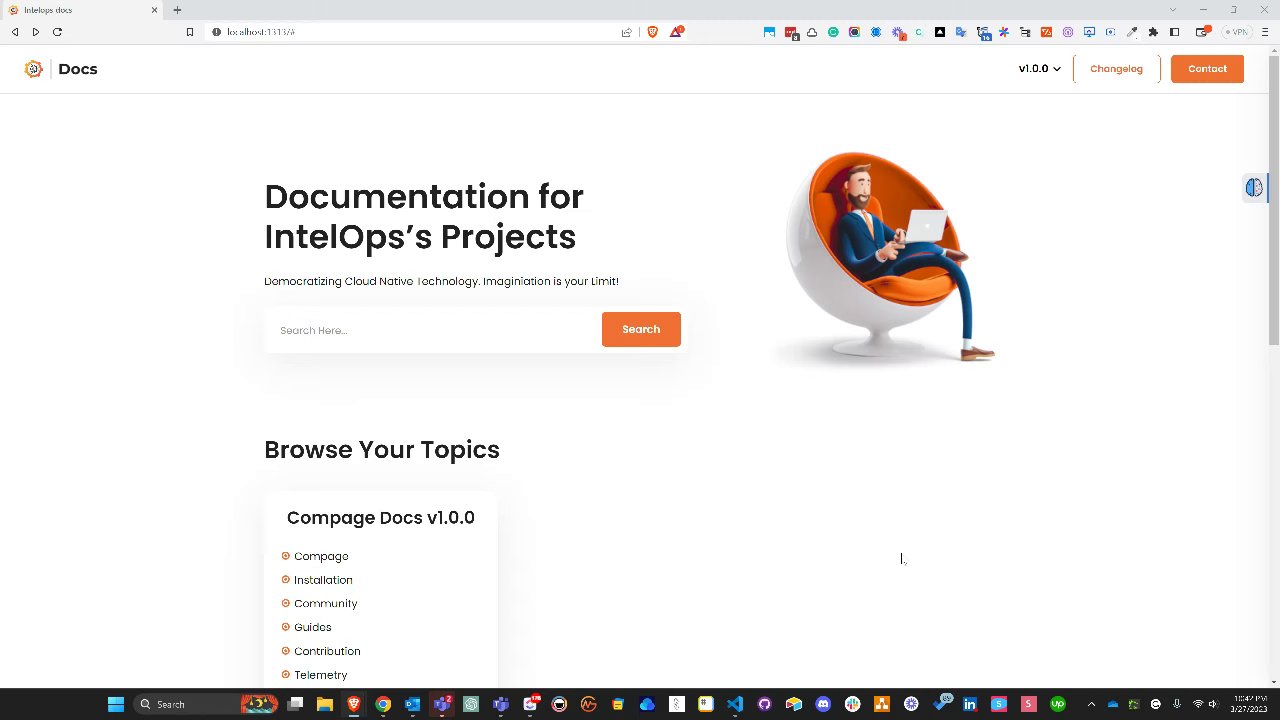Open a new browser tab
The width and height of the screenshot is (1280, 720).
click(x=177, y=10)
